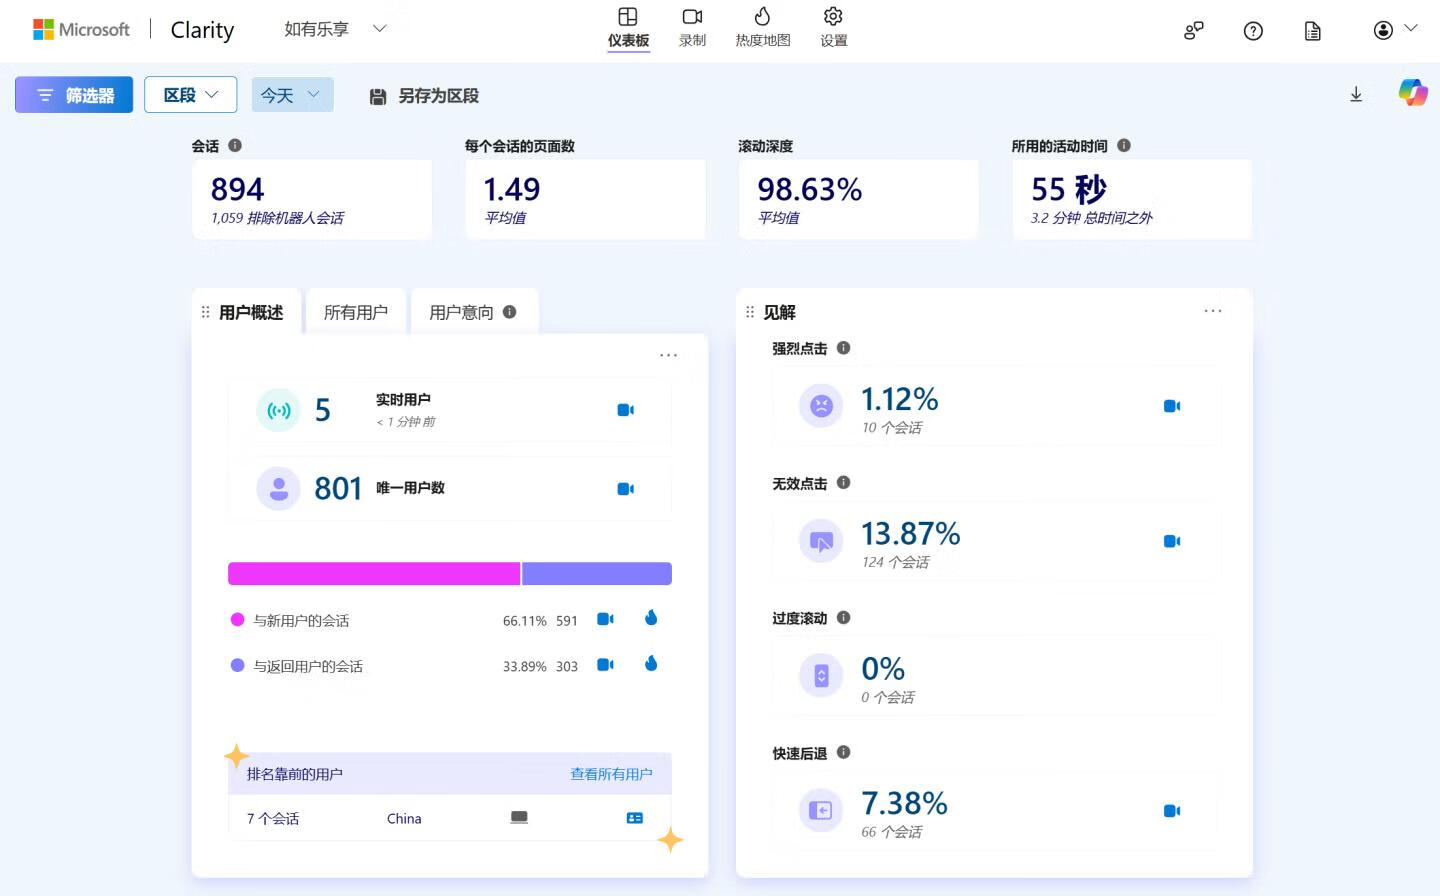The image size is (1440, 896).
Task: View heatmap for new user sessions
Action: coord(651,618)
